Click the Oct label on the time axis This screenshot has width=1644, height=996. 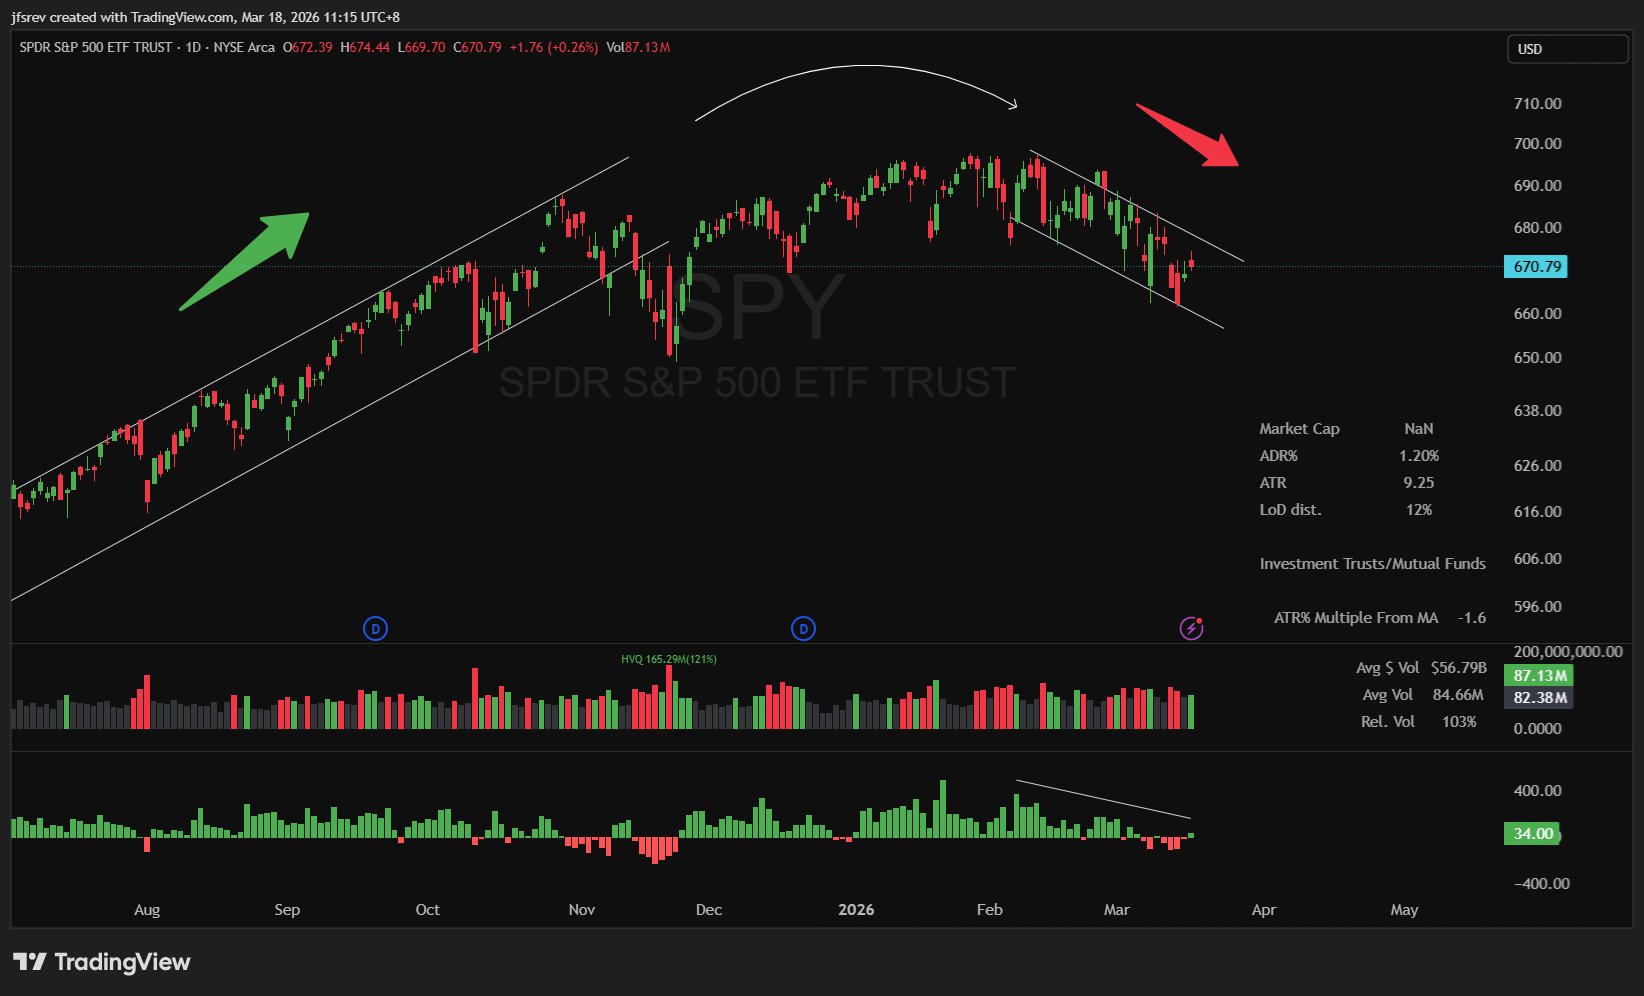[x=427, y=910]
